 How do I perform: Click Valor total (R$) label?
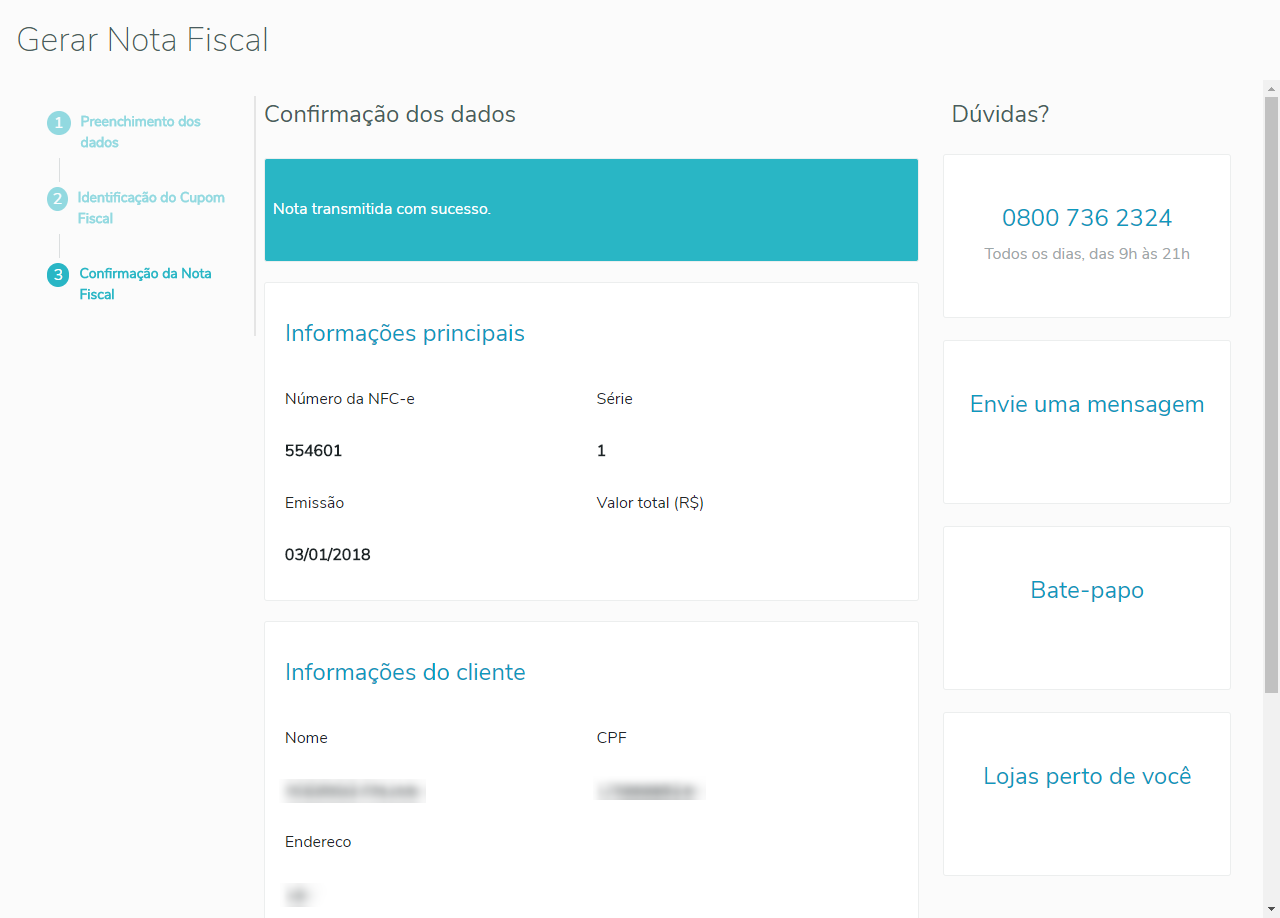[650, 503]
